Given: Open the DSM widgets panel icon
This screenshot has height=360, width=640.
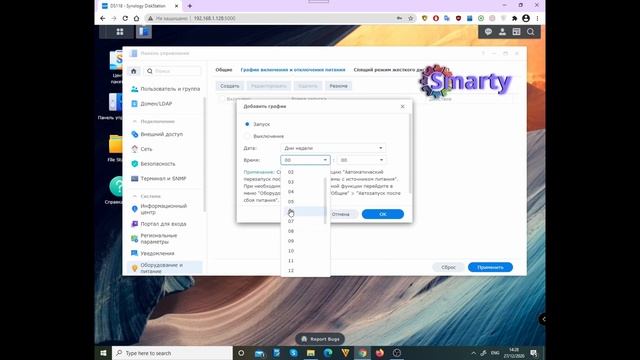Looking at the screenshot, I should pyautogui.click(x=516, y=32).
